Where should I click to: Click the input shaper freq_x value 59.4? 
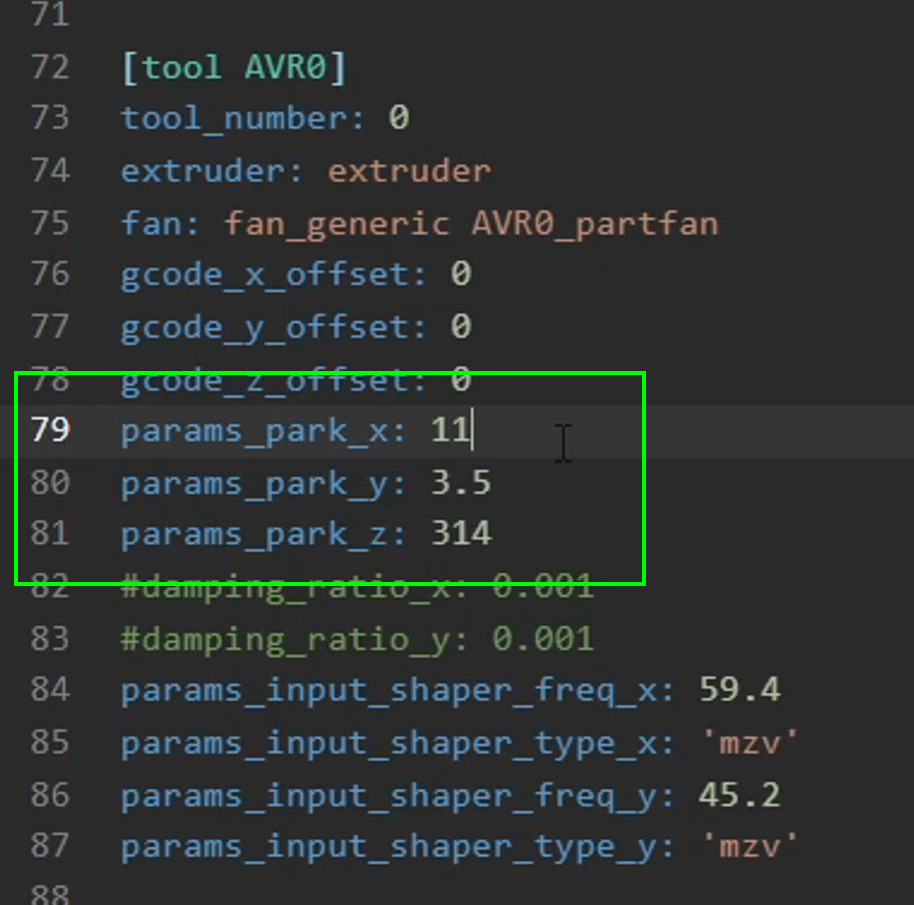tap(739, 690)
